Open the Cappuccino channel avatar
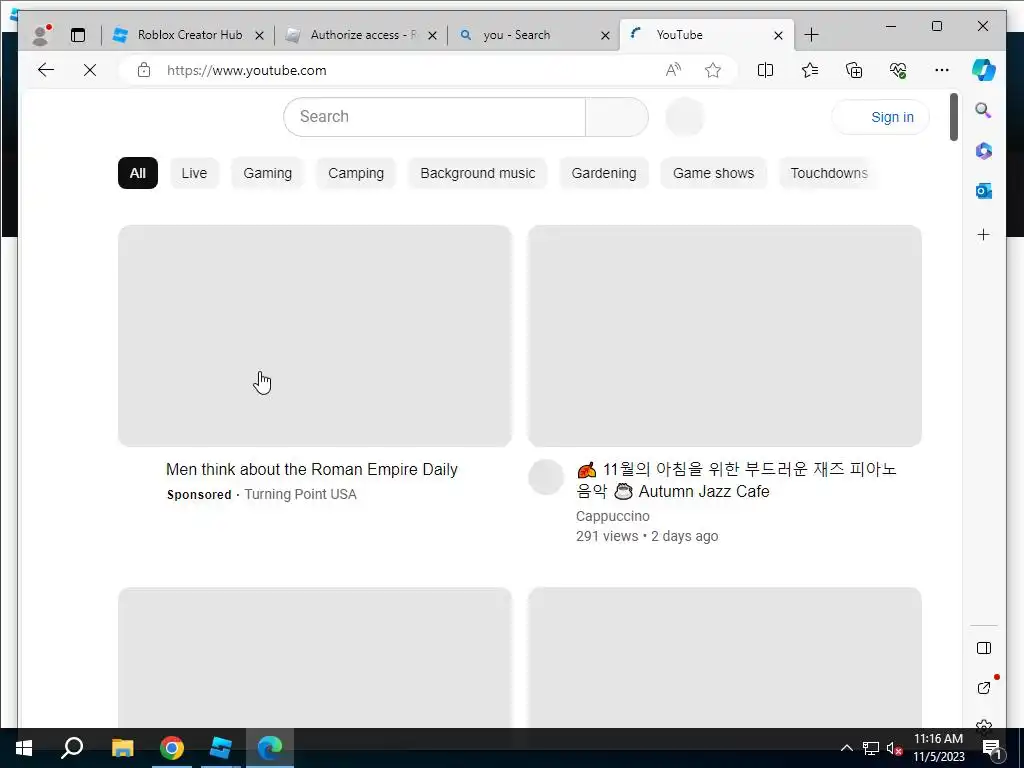 point(545,477)
